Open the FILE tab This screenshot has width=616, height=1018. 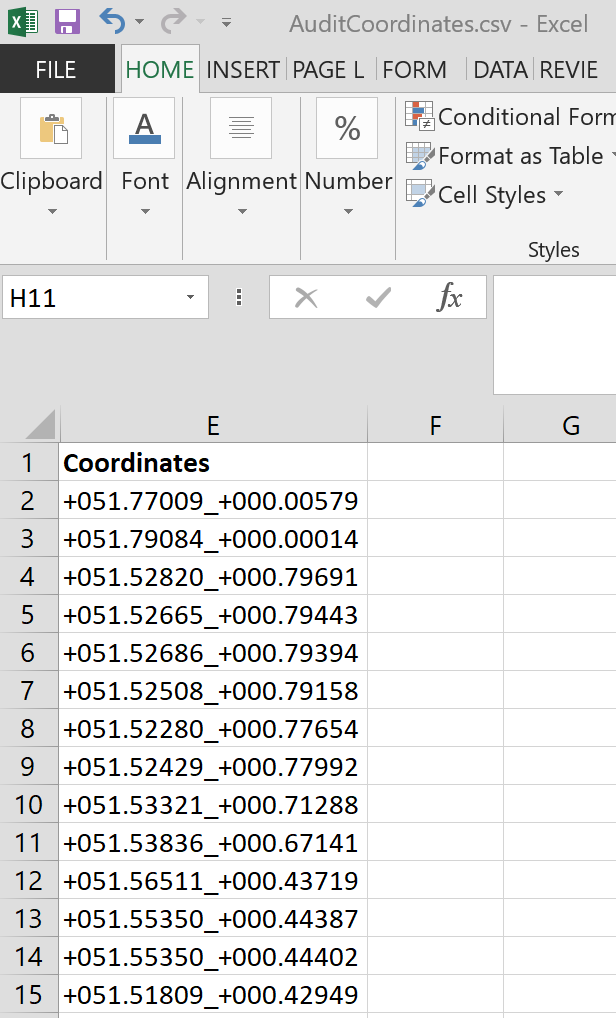point(56,69)
